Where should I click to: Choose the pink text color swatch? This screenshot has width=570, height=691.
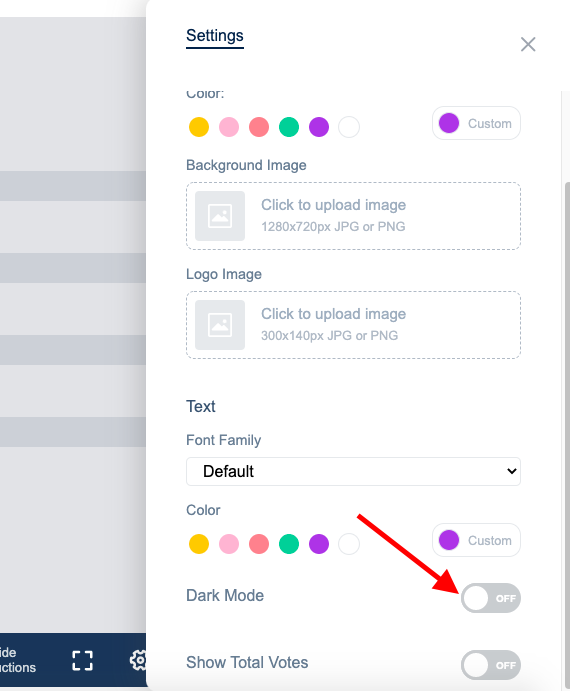click(x=229, y=544)
